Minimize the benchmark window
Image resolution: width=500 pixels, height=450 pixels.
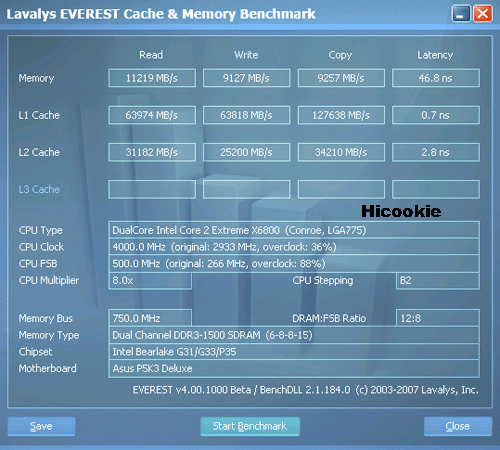[x=461, y=14]
